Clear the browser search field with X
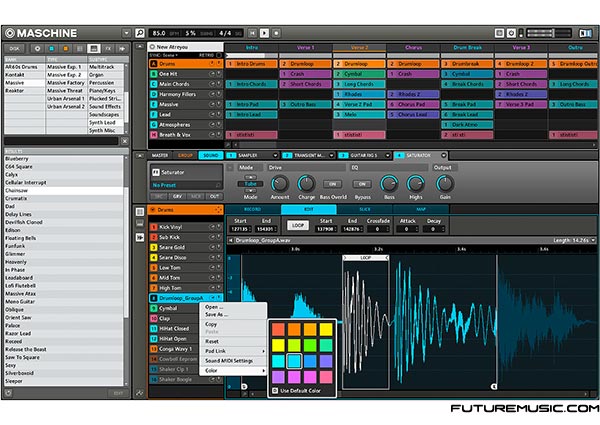 [x=125, y=141]
